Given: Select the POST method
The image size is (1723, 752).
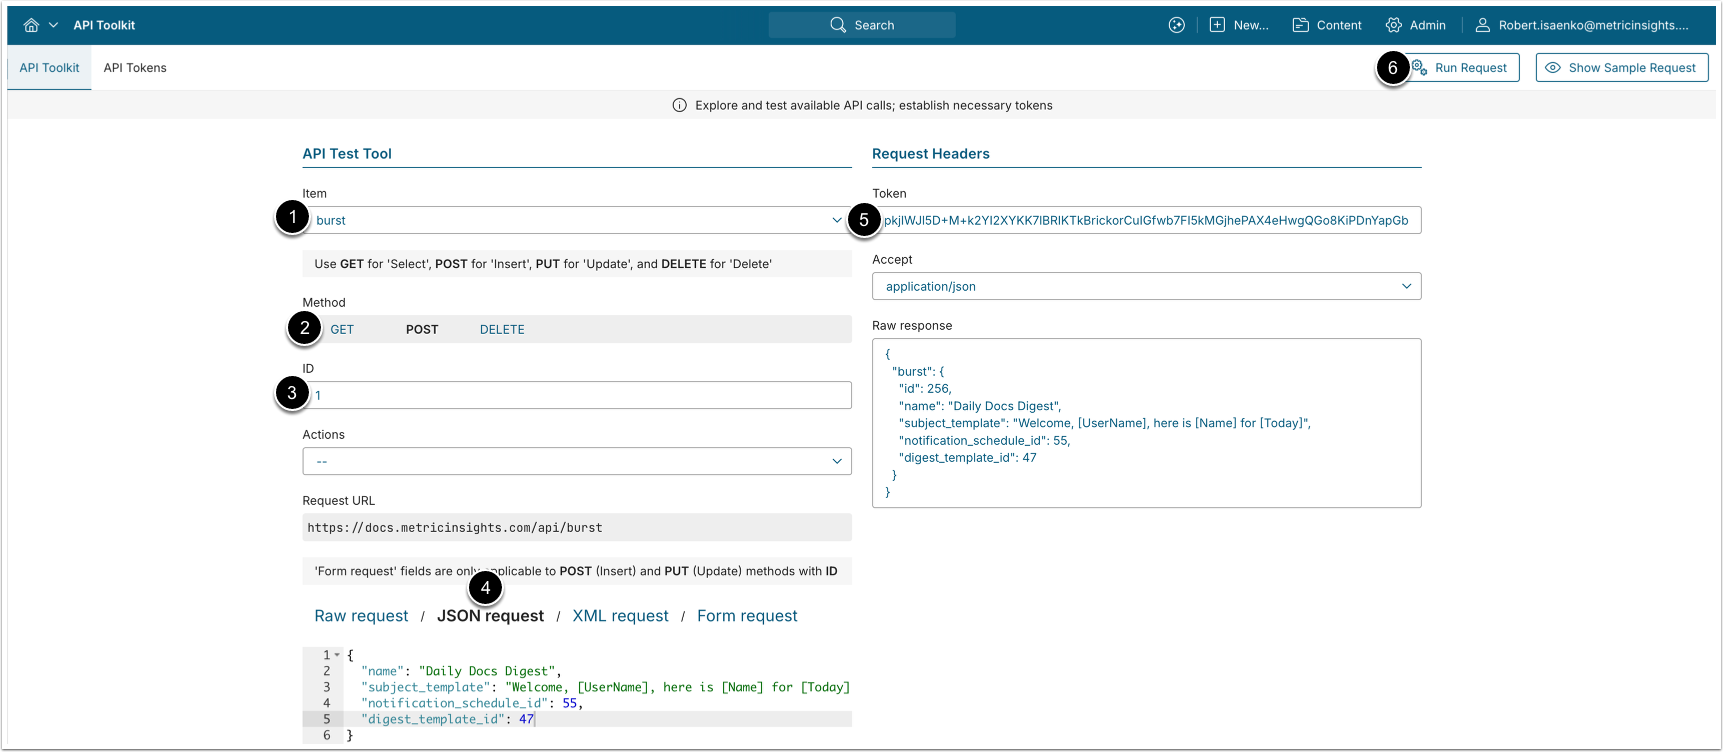Looking at the screenshot, I should [x=422, y=329].
